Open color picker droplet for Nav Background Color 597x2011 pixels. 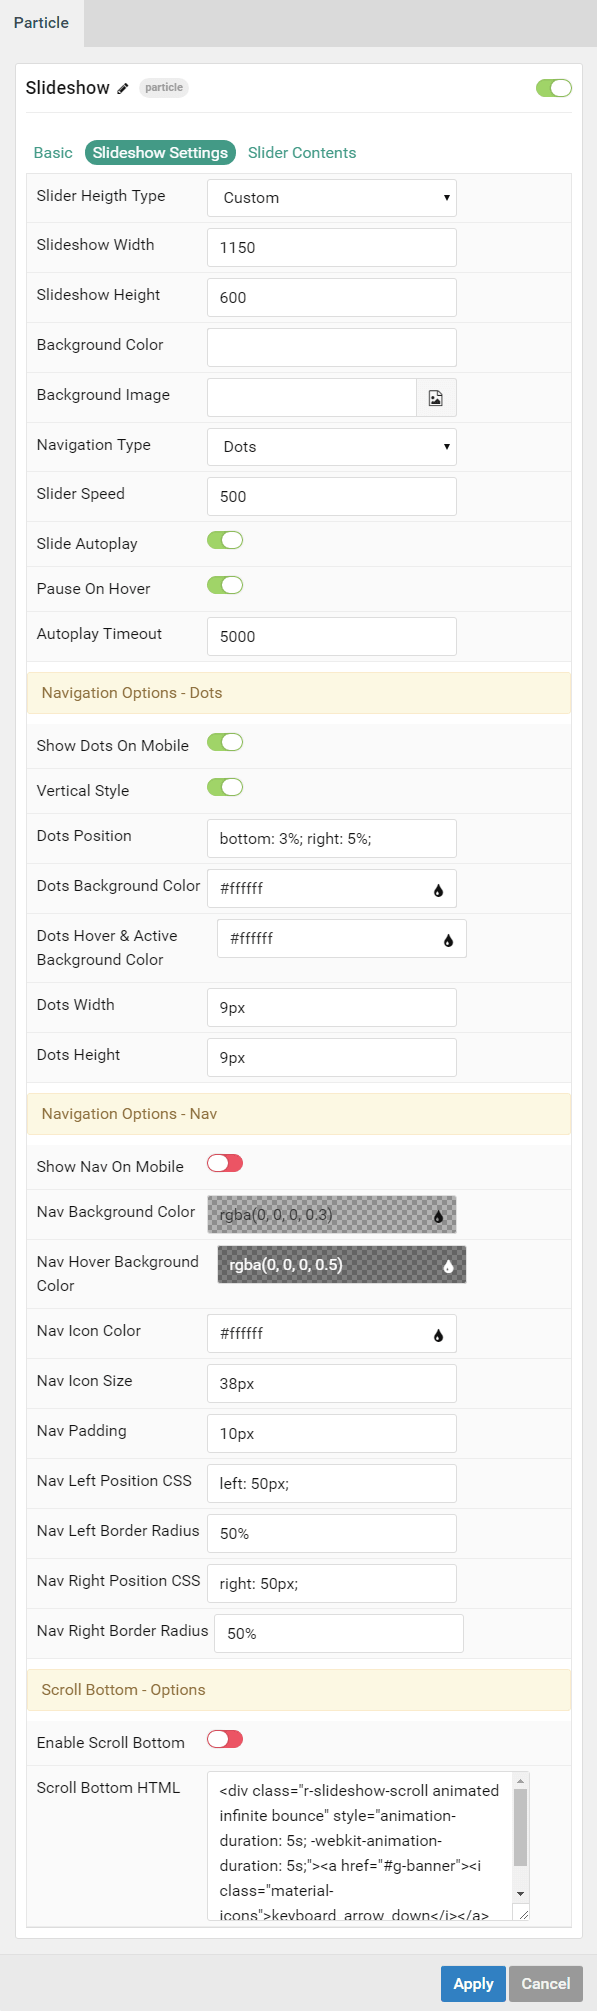(438, 1216)
